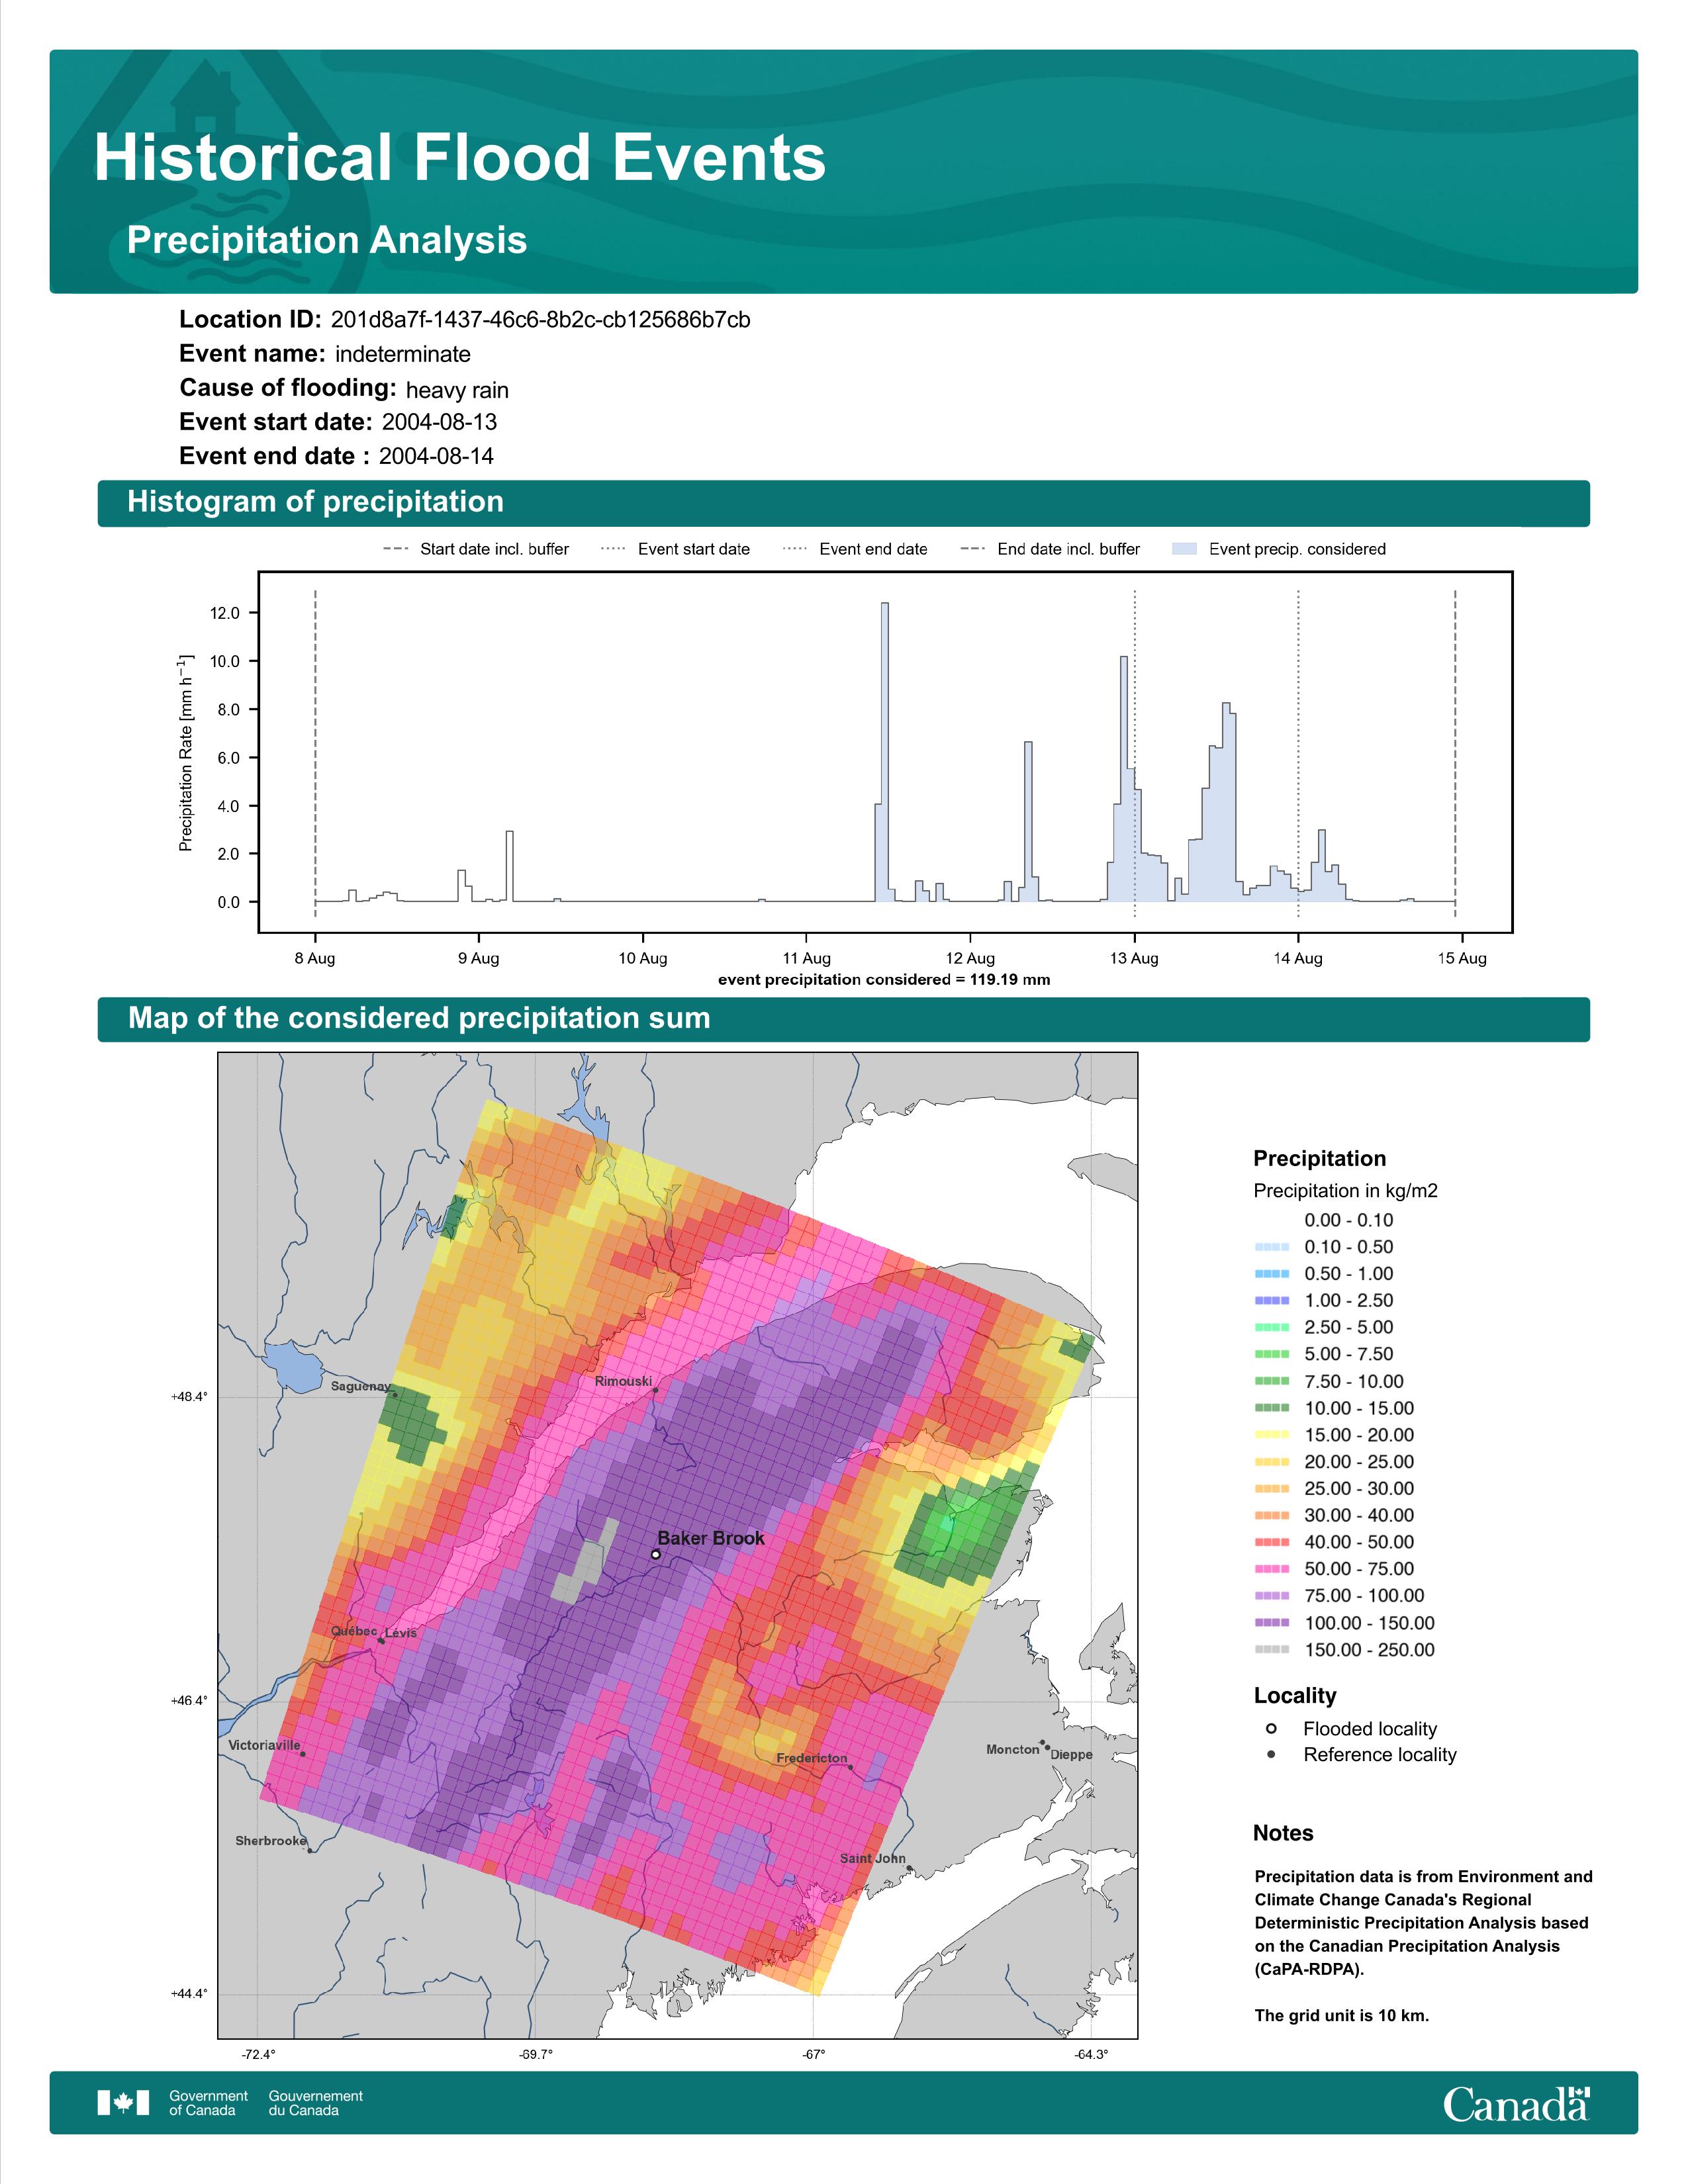The image size is (1688, 2184).
Task: Click the Event start date legend entry
Action: pos(675,549)
